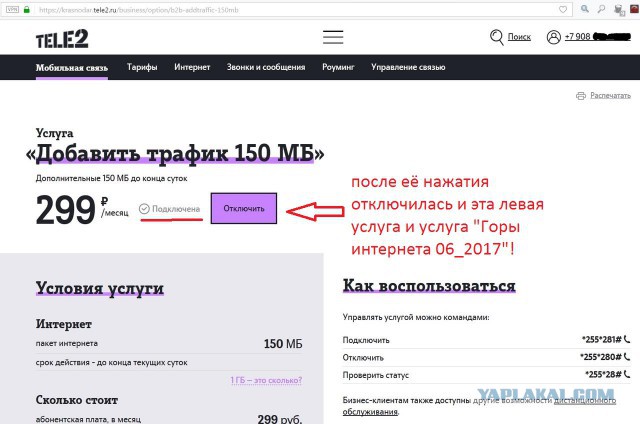
Task: Open the Тарифы menu item
Action: (x=142, y=67)
